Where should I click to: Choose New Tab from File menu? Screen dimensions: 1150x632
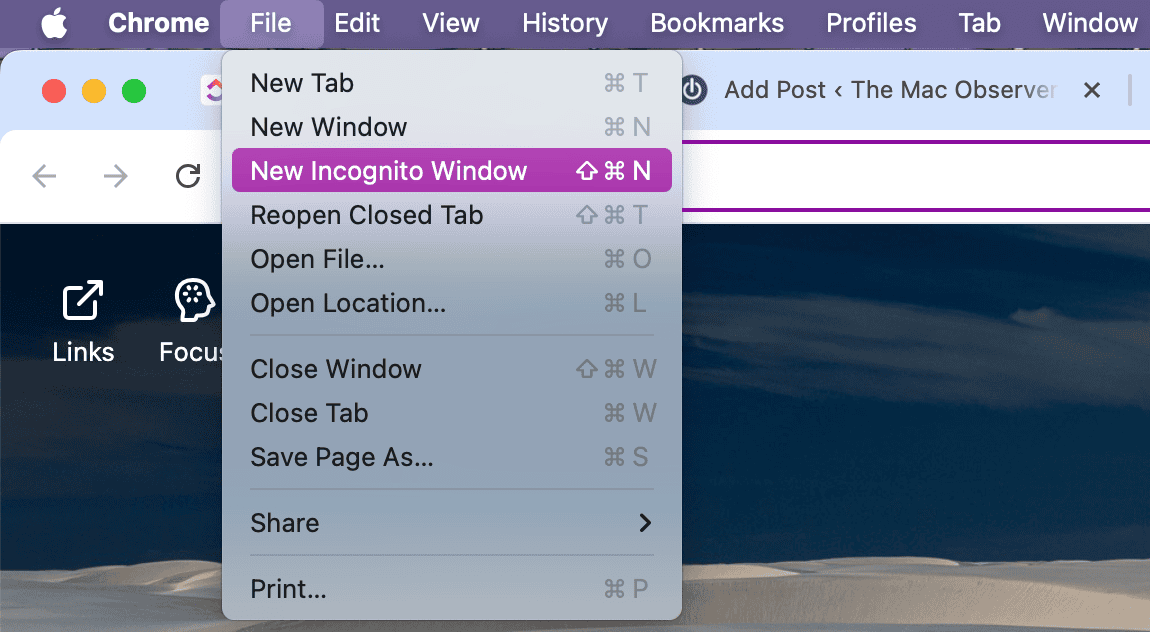click(452, 83)
